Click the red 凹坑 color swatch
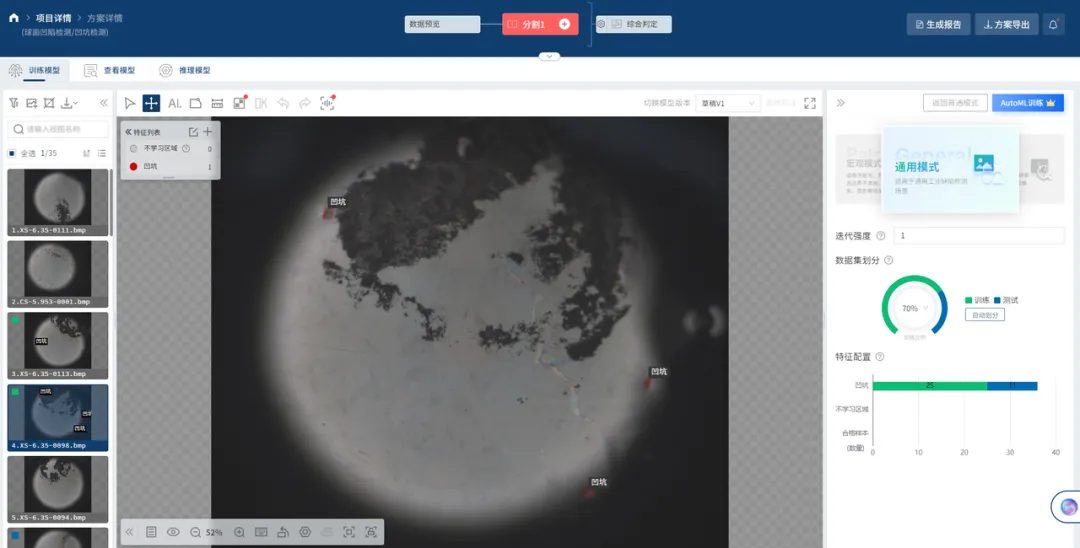 (134, 166)
